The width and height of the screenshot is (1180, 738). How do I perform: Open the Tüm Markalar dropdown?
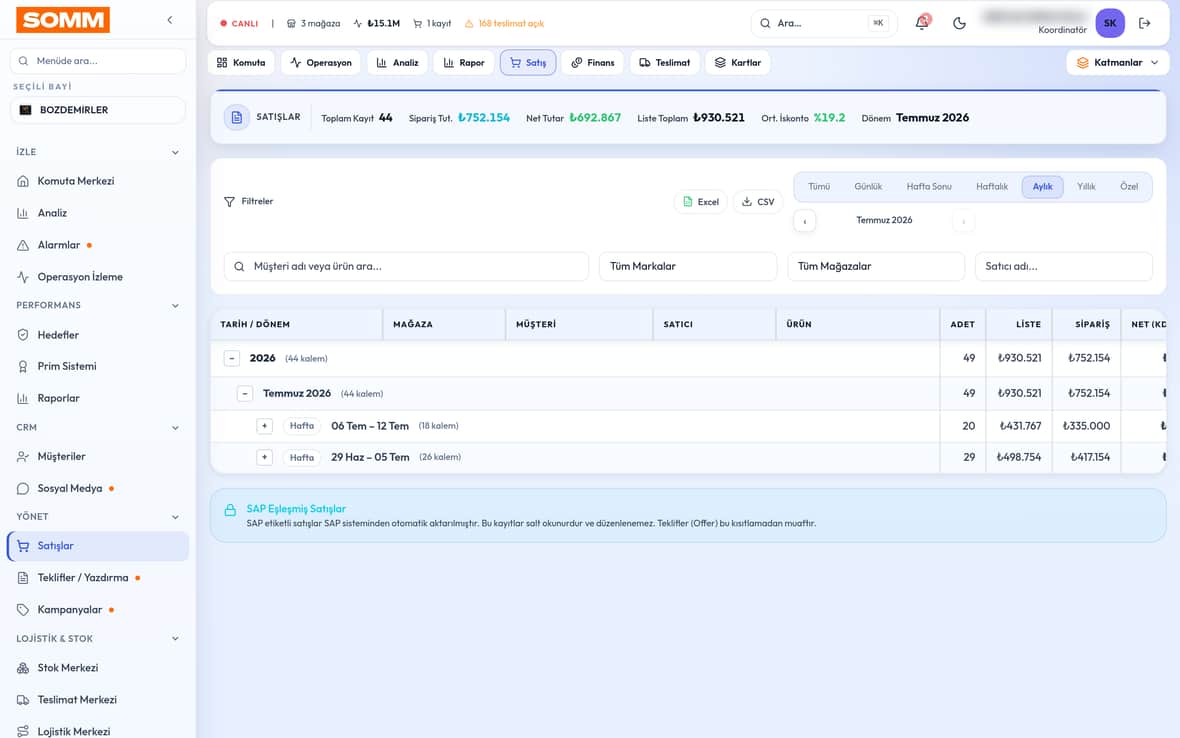[688, 266]
